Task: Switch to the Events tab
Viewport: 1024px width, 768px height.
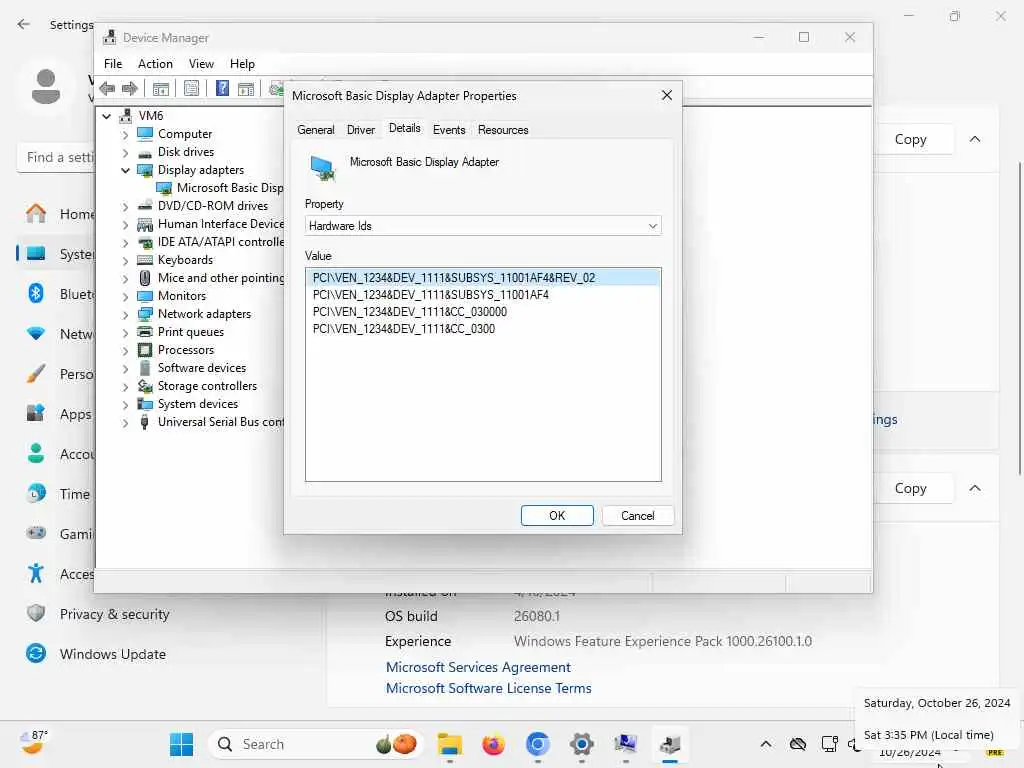Action: [449, 130]
